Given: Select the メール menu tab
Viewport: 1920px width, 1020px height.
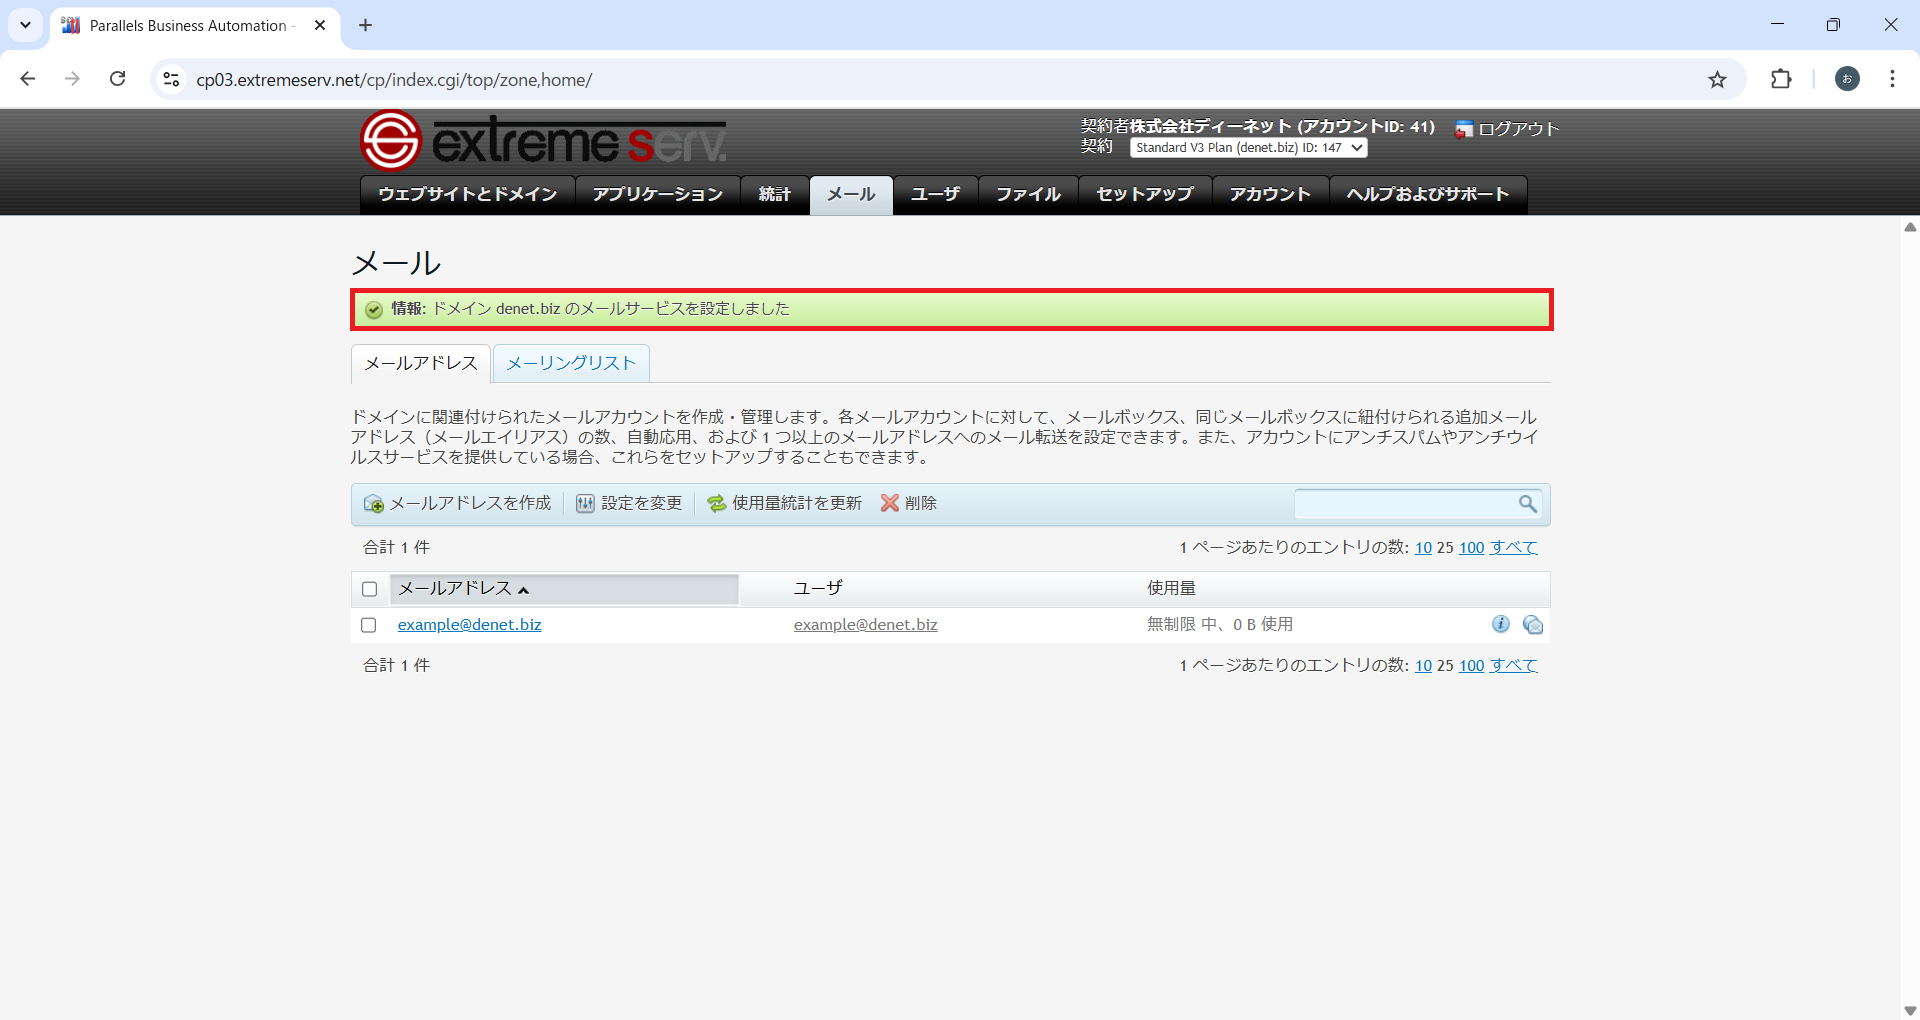Looking at the screenshot, I should [851, 194].
